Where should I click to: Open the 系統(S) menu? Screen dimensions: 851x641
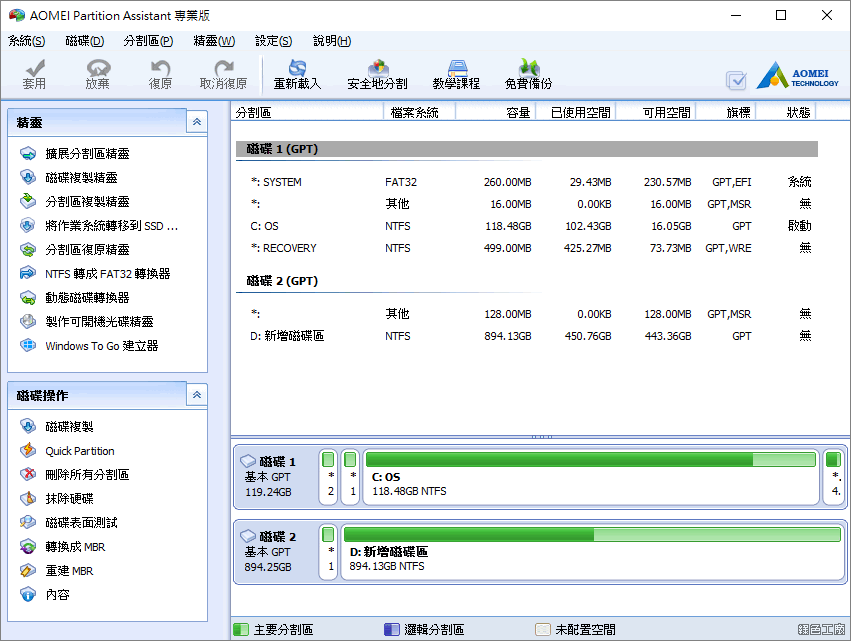coord(27,41)
